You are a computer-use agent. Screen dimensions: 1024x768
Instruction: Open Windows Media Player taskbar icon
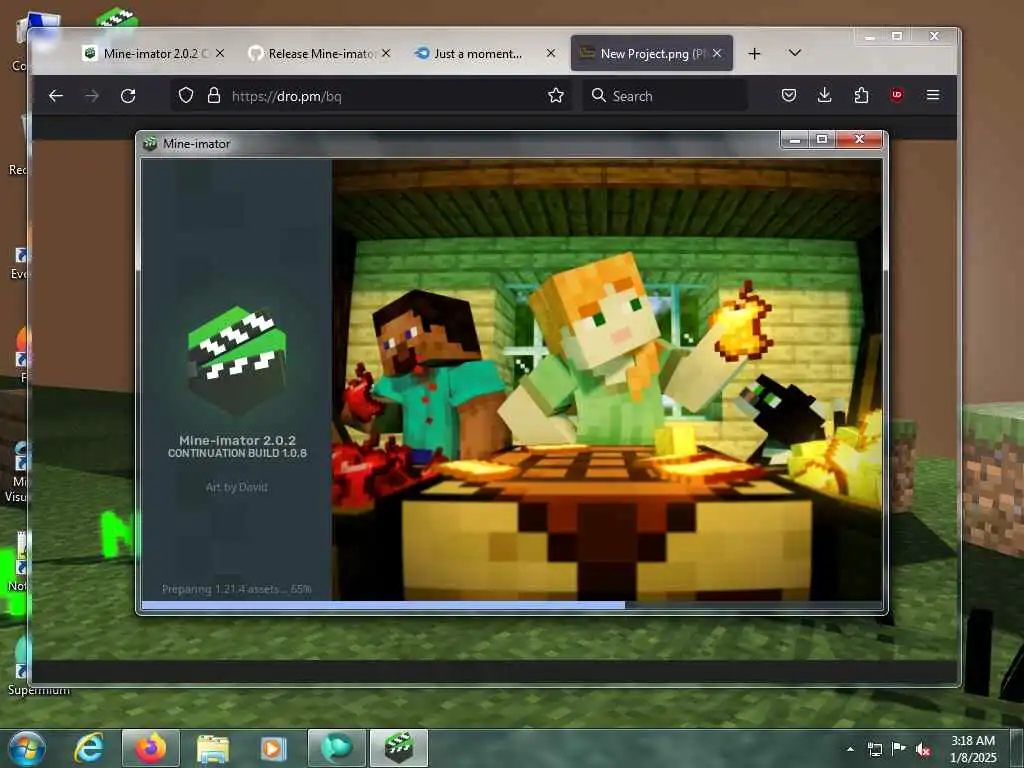point(273,748)
